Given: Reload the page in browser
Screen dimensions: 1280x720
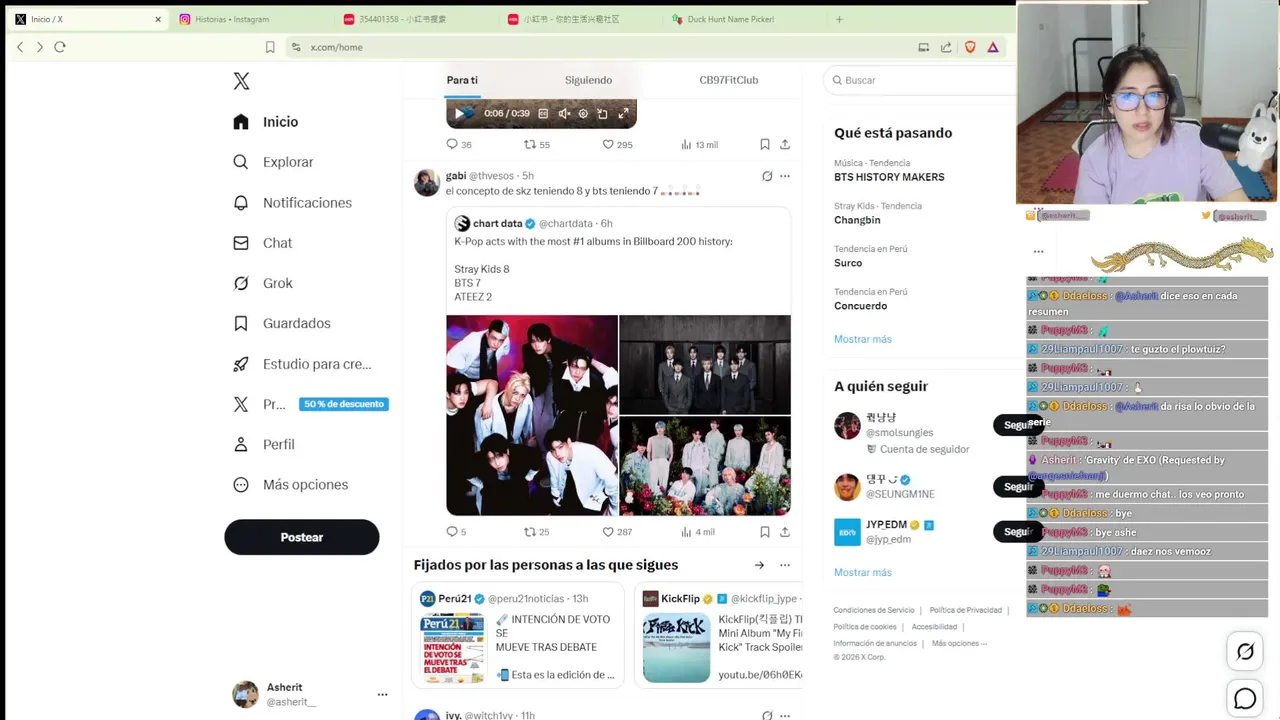Looking at the screenshot, I should 60,47.
